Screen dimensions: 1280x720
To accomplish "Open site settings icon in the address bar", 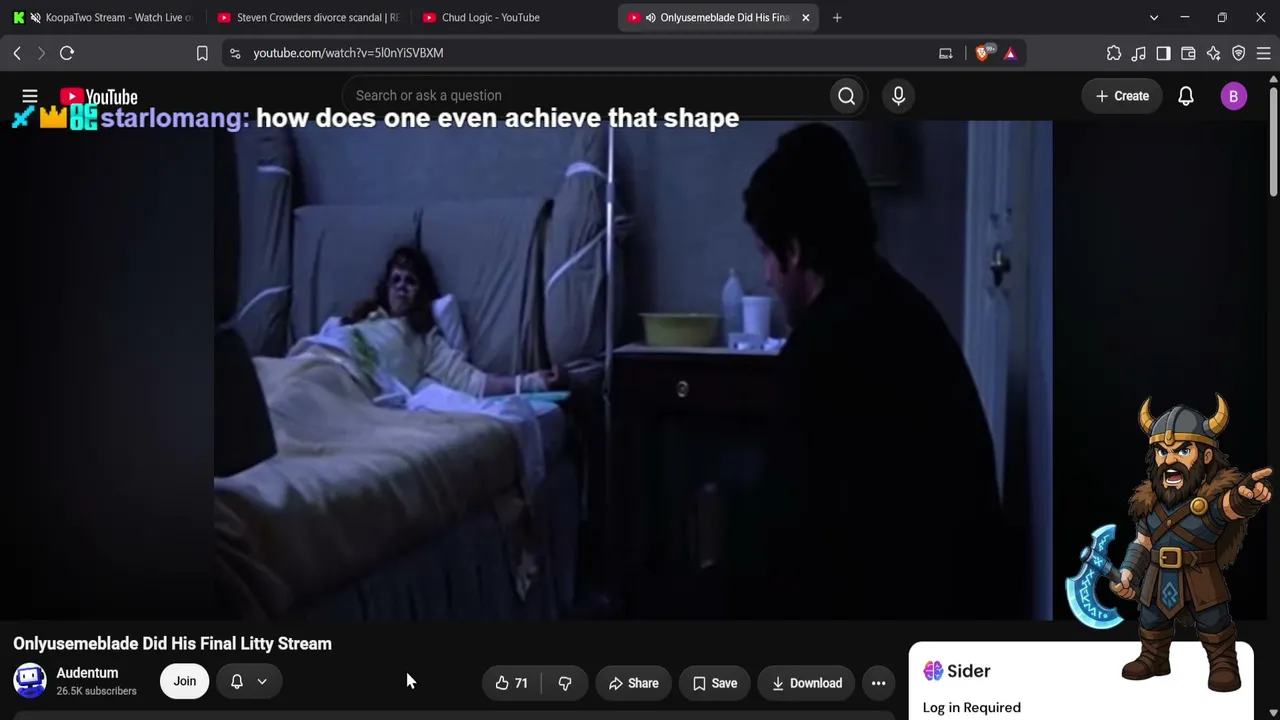I will 235,53.
